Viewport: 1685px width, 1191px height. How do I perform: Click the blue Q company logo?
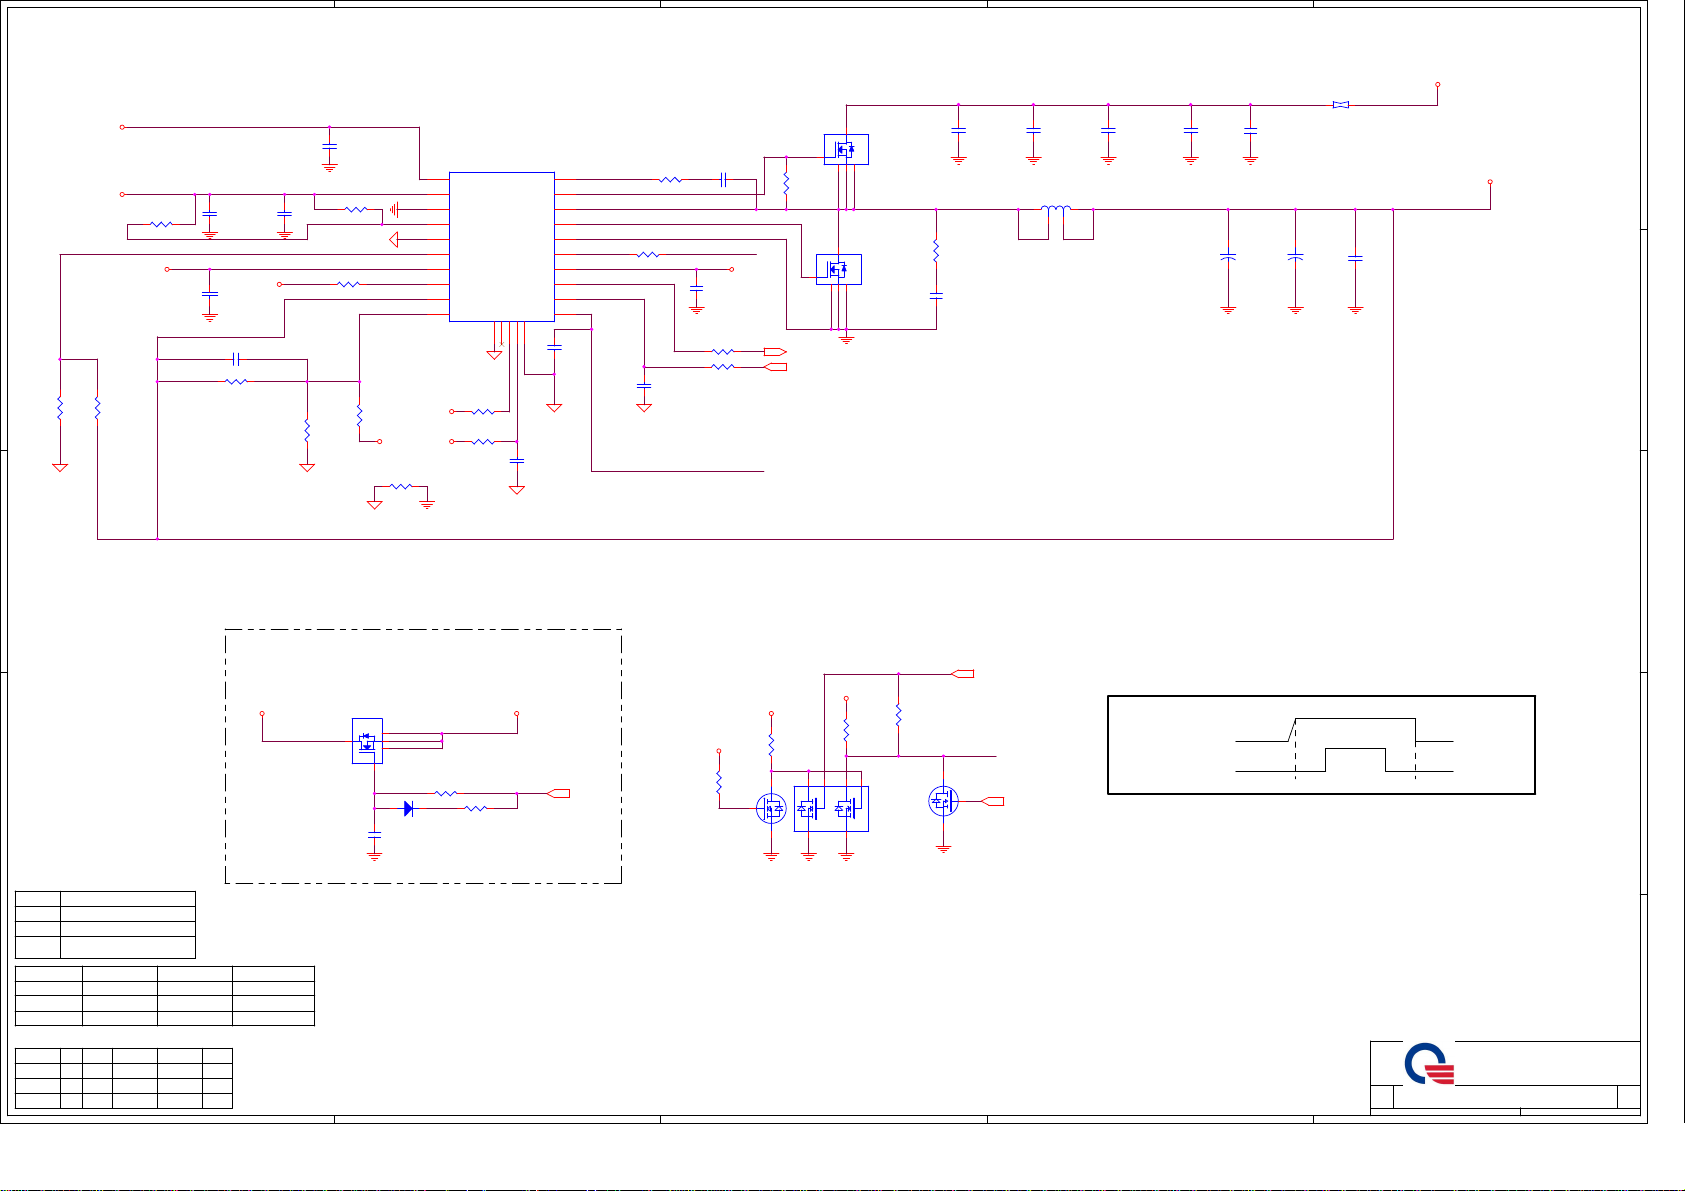pos(1428,1064)
